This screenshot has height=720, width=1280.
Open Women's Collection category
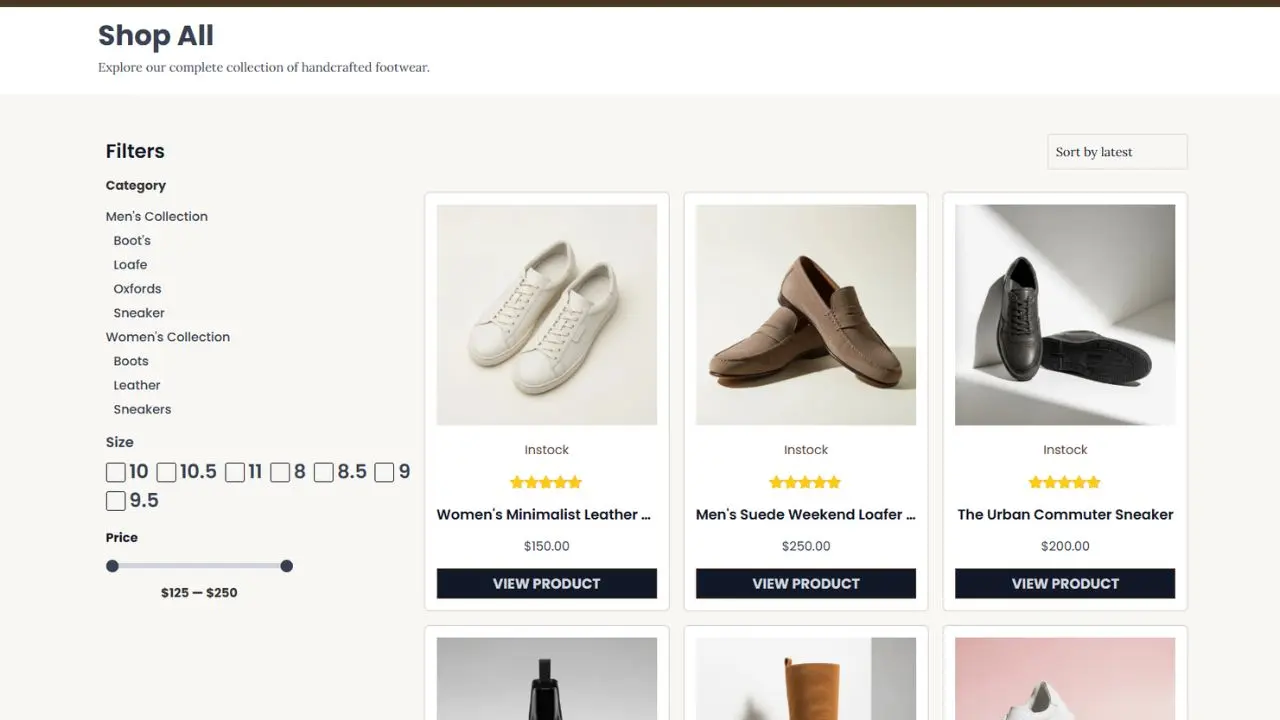[x=168, y=337]
